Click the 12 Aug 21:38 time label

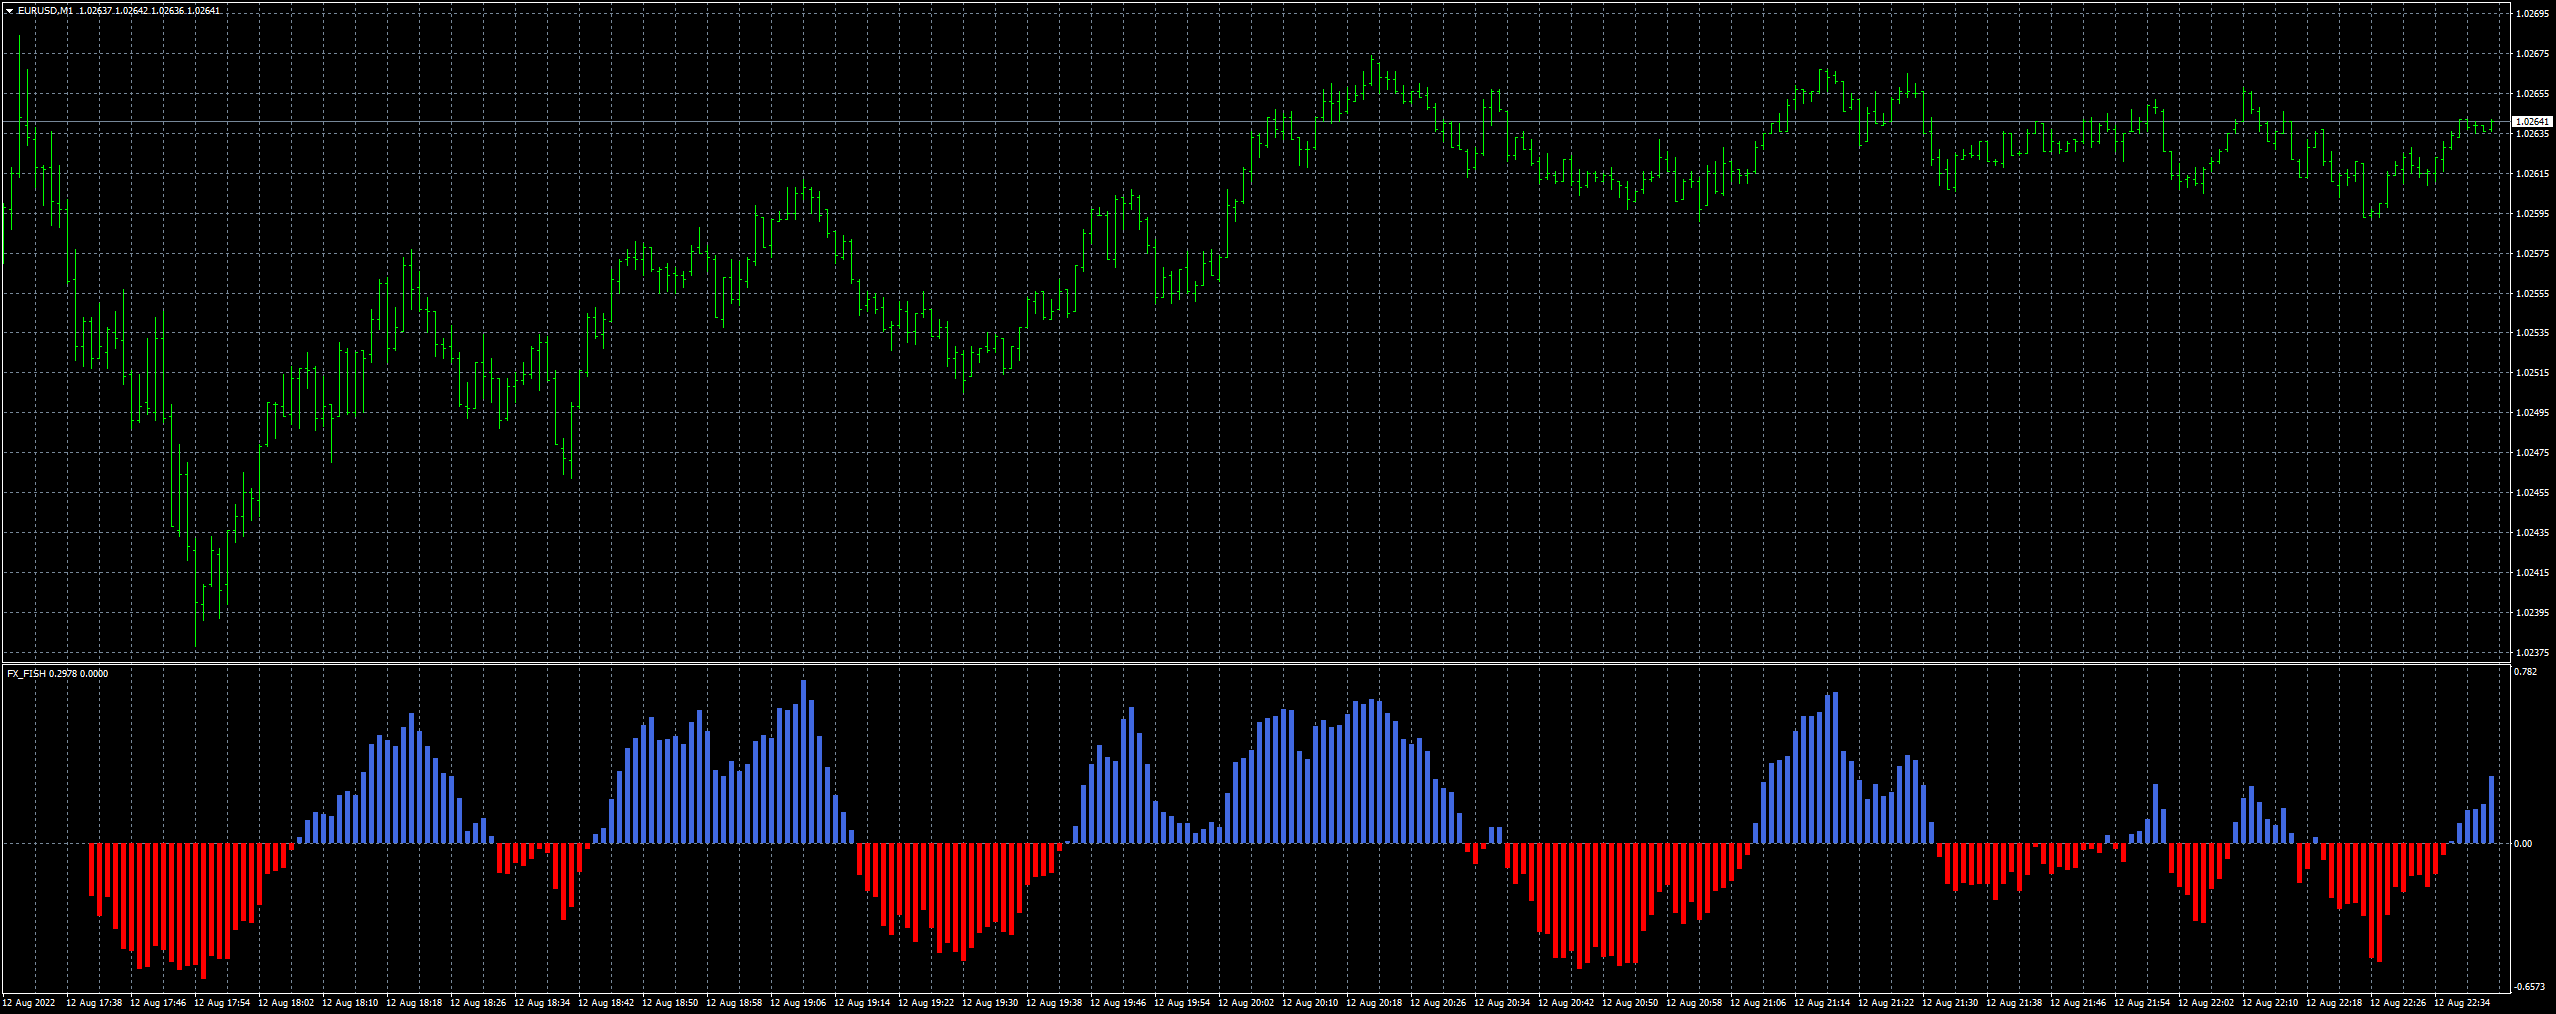click(x=2014, y=1003)
